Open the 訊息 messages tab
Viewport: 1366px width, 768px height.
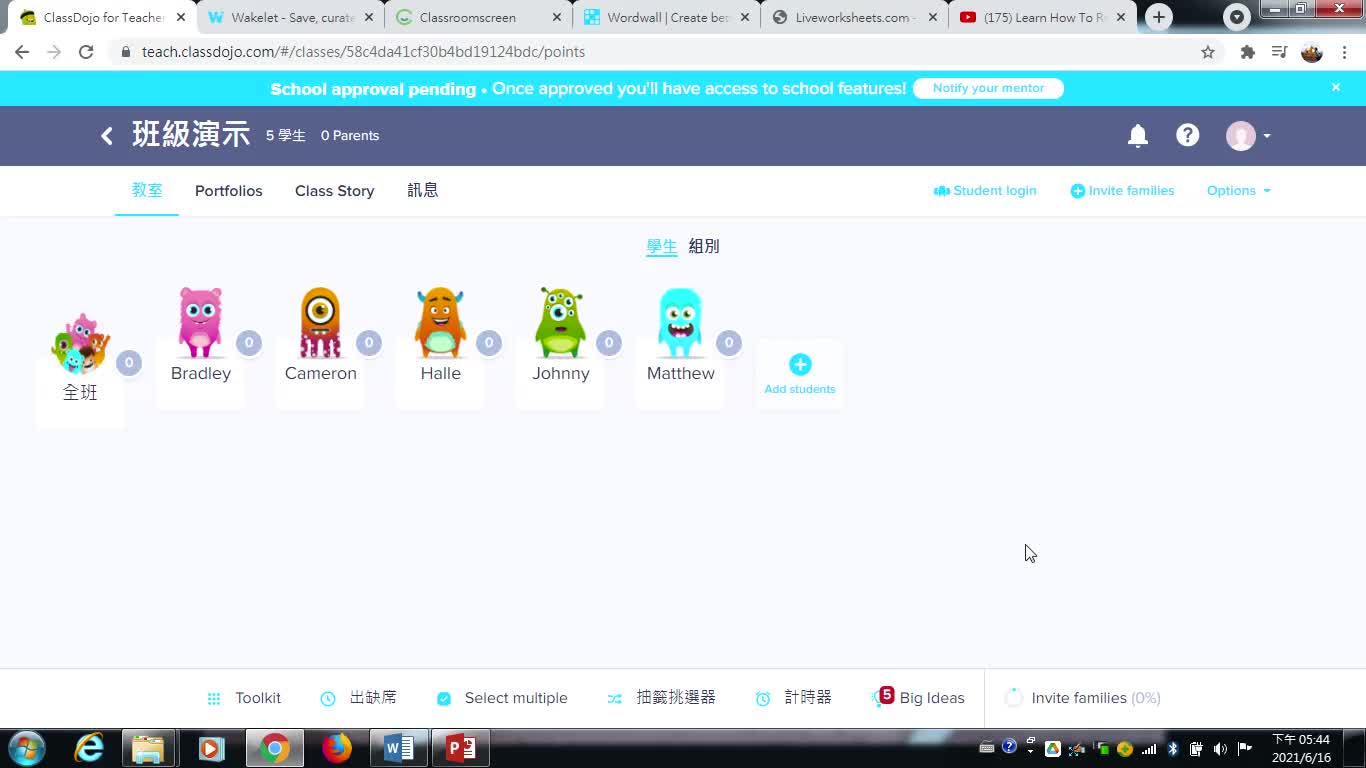423,191
